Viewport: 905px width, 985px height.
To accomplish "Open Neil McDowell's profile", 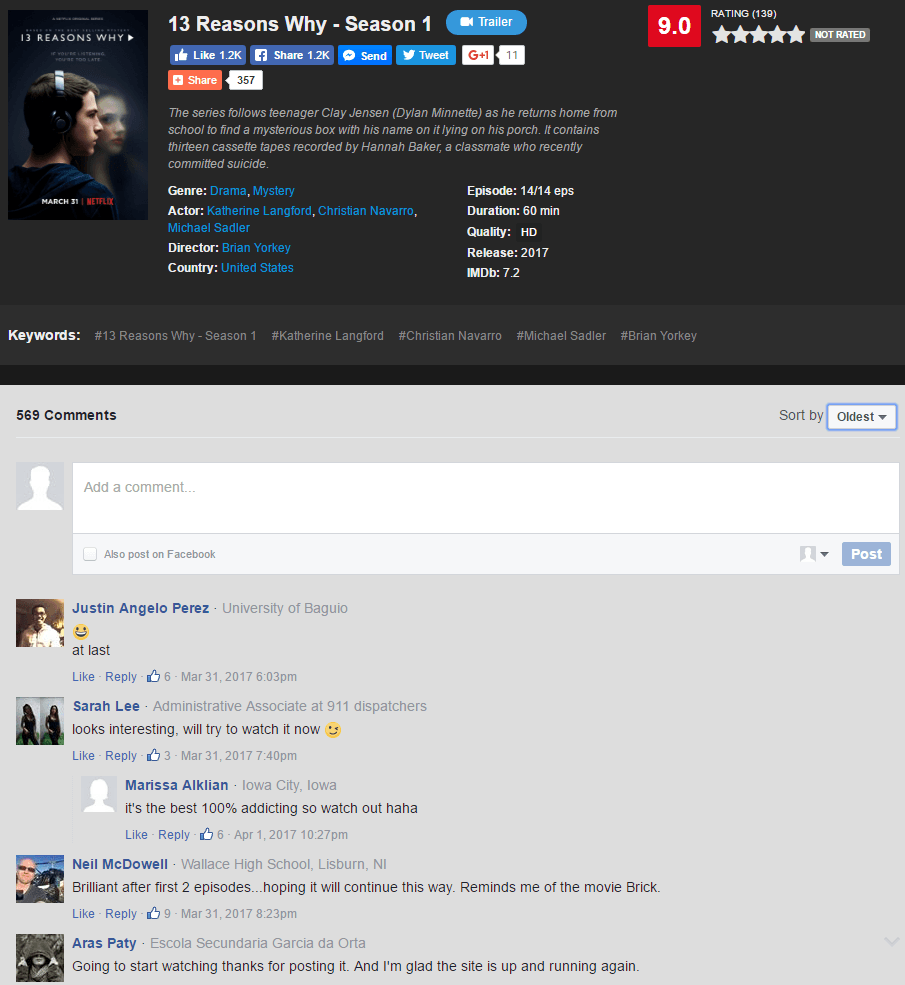I will tap(120, 864).
